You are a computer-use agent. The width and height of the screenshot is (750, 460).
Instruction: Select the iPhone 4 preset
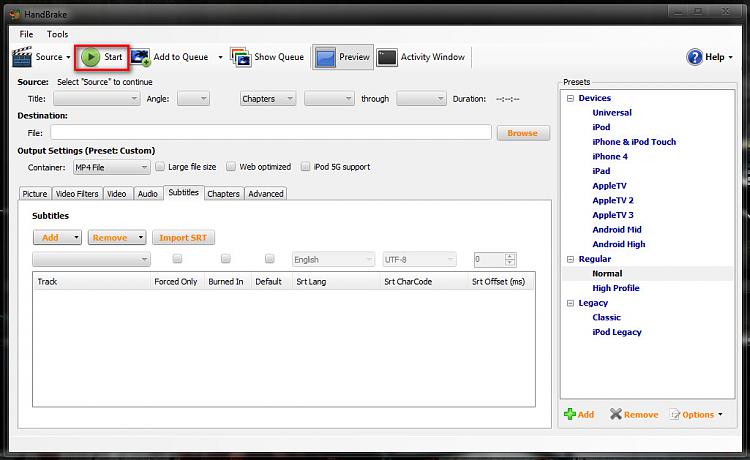tap(610, 156)
